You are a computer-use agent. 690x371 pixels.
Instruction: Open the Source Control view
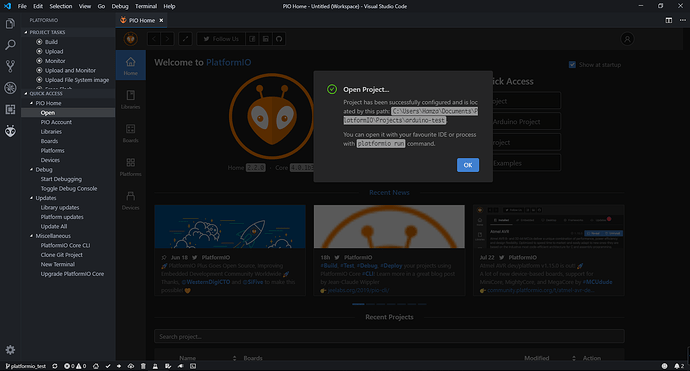click(10, 66)
